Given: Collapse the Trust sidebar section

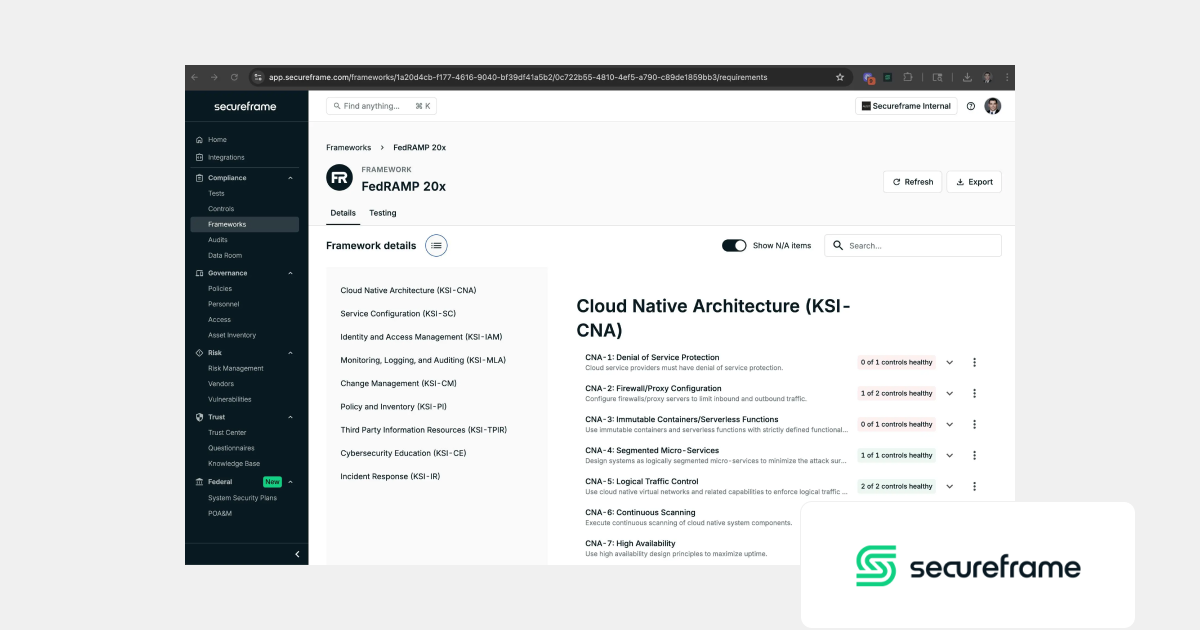Looking at the screenshot, I should (291, 417).
